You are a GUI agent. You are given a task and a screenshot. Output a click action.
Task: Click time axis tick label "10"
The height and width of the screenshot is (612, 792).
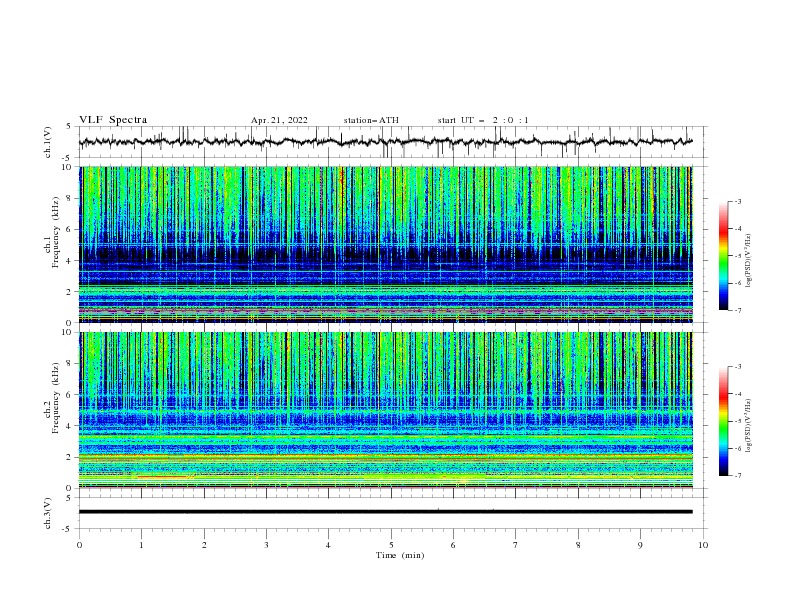click(703, 545)
